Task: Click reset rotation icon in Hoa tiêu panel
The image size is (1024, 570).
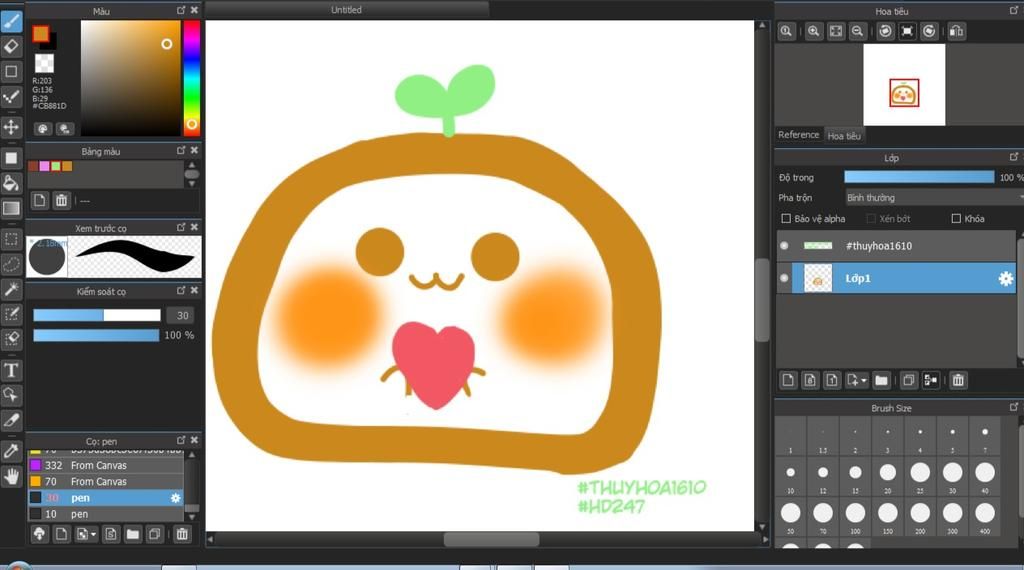Action: click(907, 31)
